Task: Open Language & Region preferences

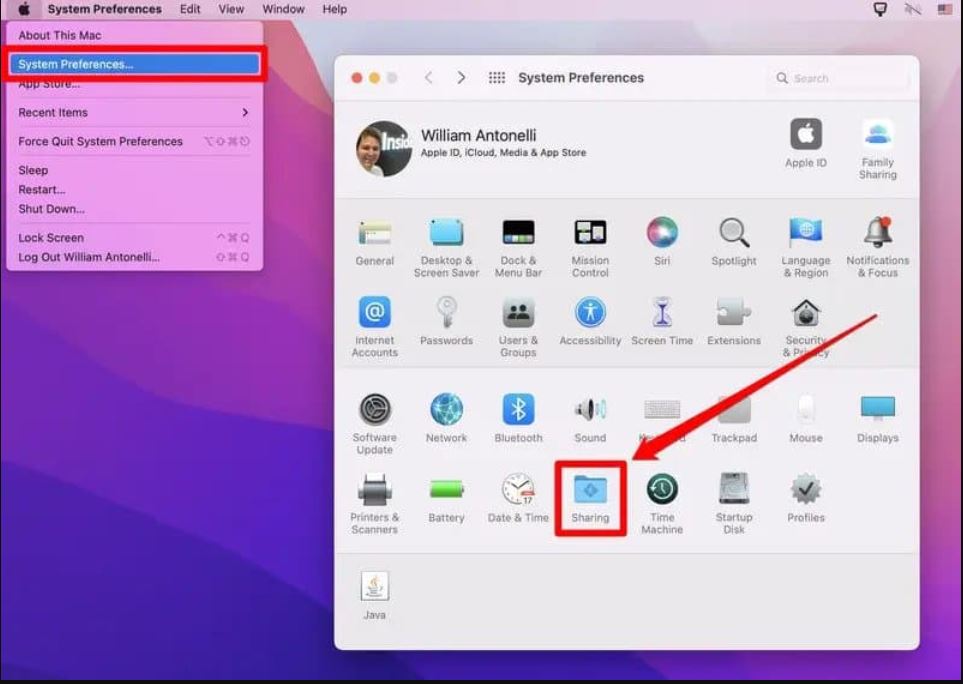Action: (x=806, y=247)
